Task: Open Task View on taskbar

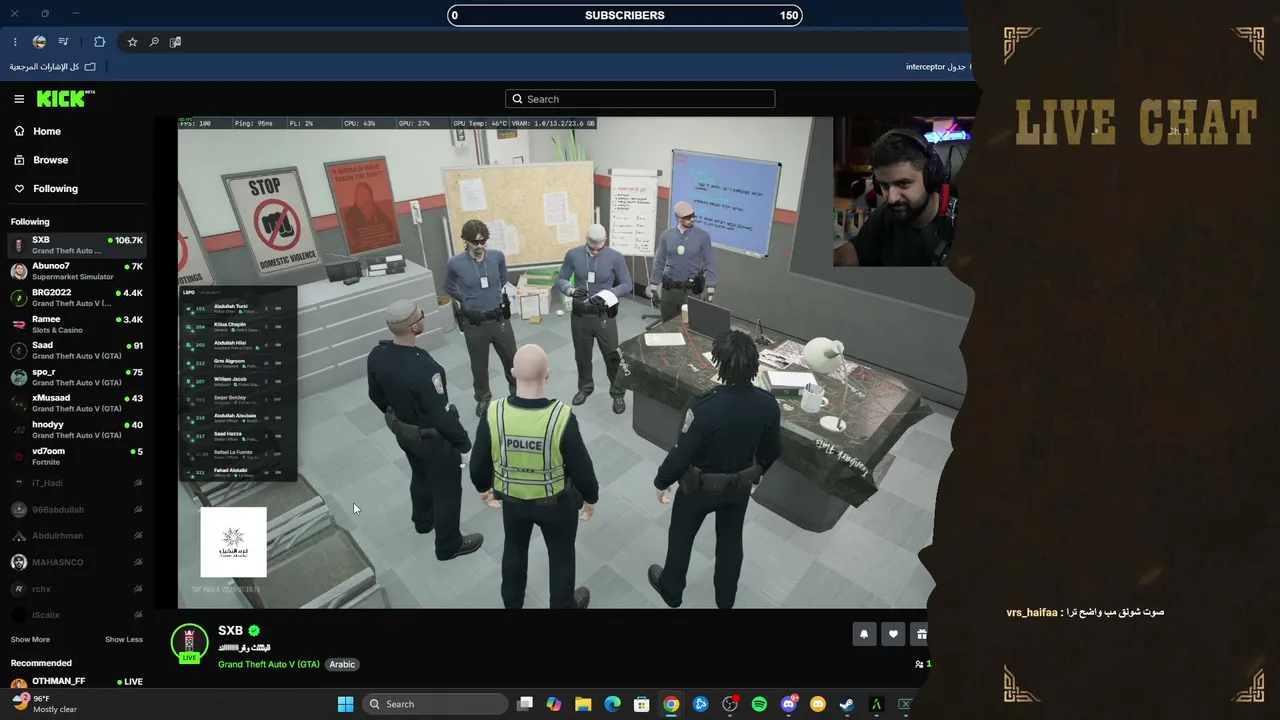Action: [x=525, y=704]
